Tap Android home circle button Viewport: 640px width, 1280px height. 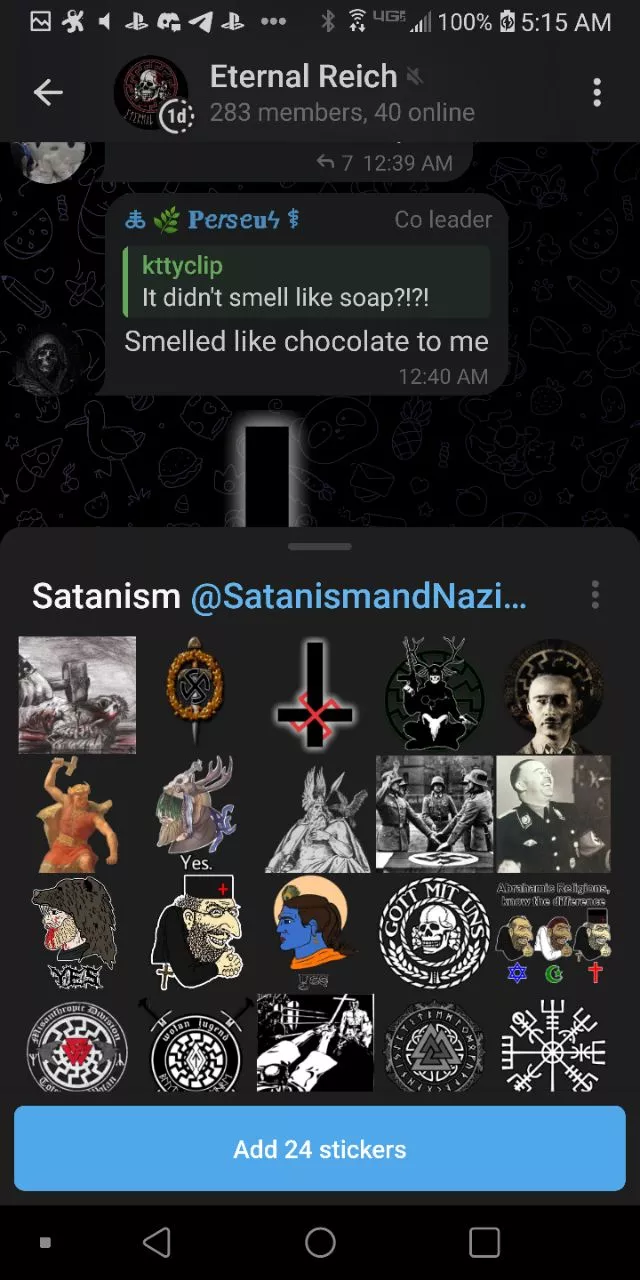(320, 1242)
